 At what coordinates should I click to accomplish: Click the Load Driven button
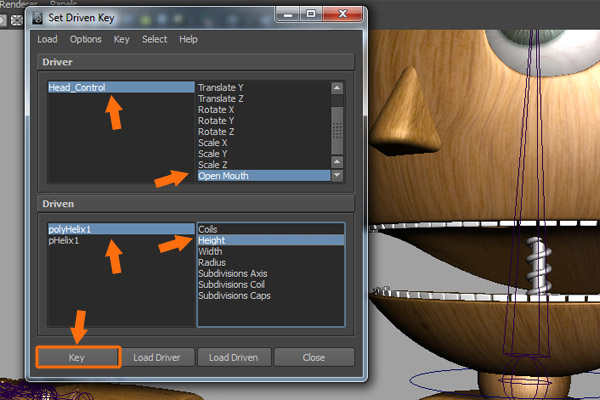pyautogui.click(x=234, y=358)
